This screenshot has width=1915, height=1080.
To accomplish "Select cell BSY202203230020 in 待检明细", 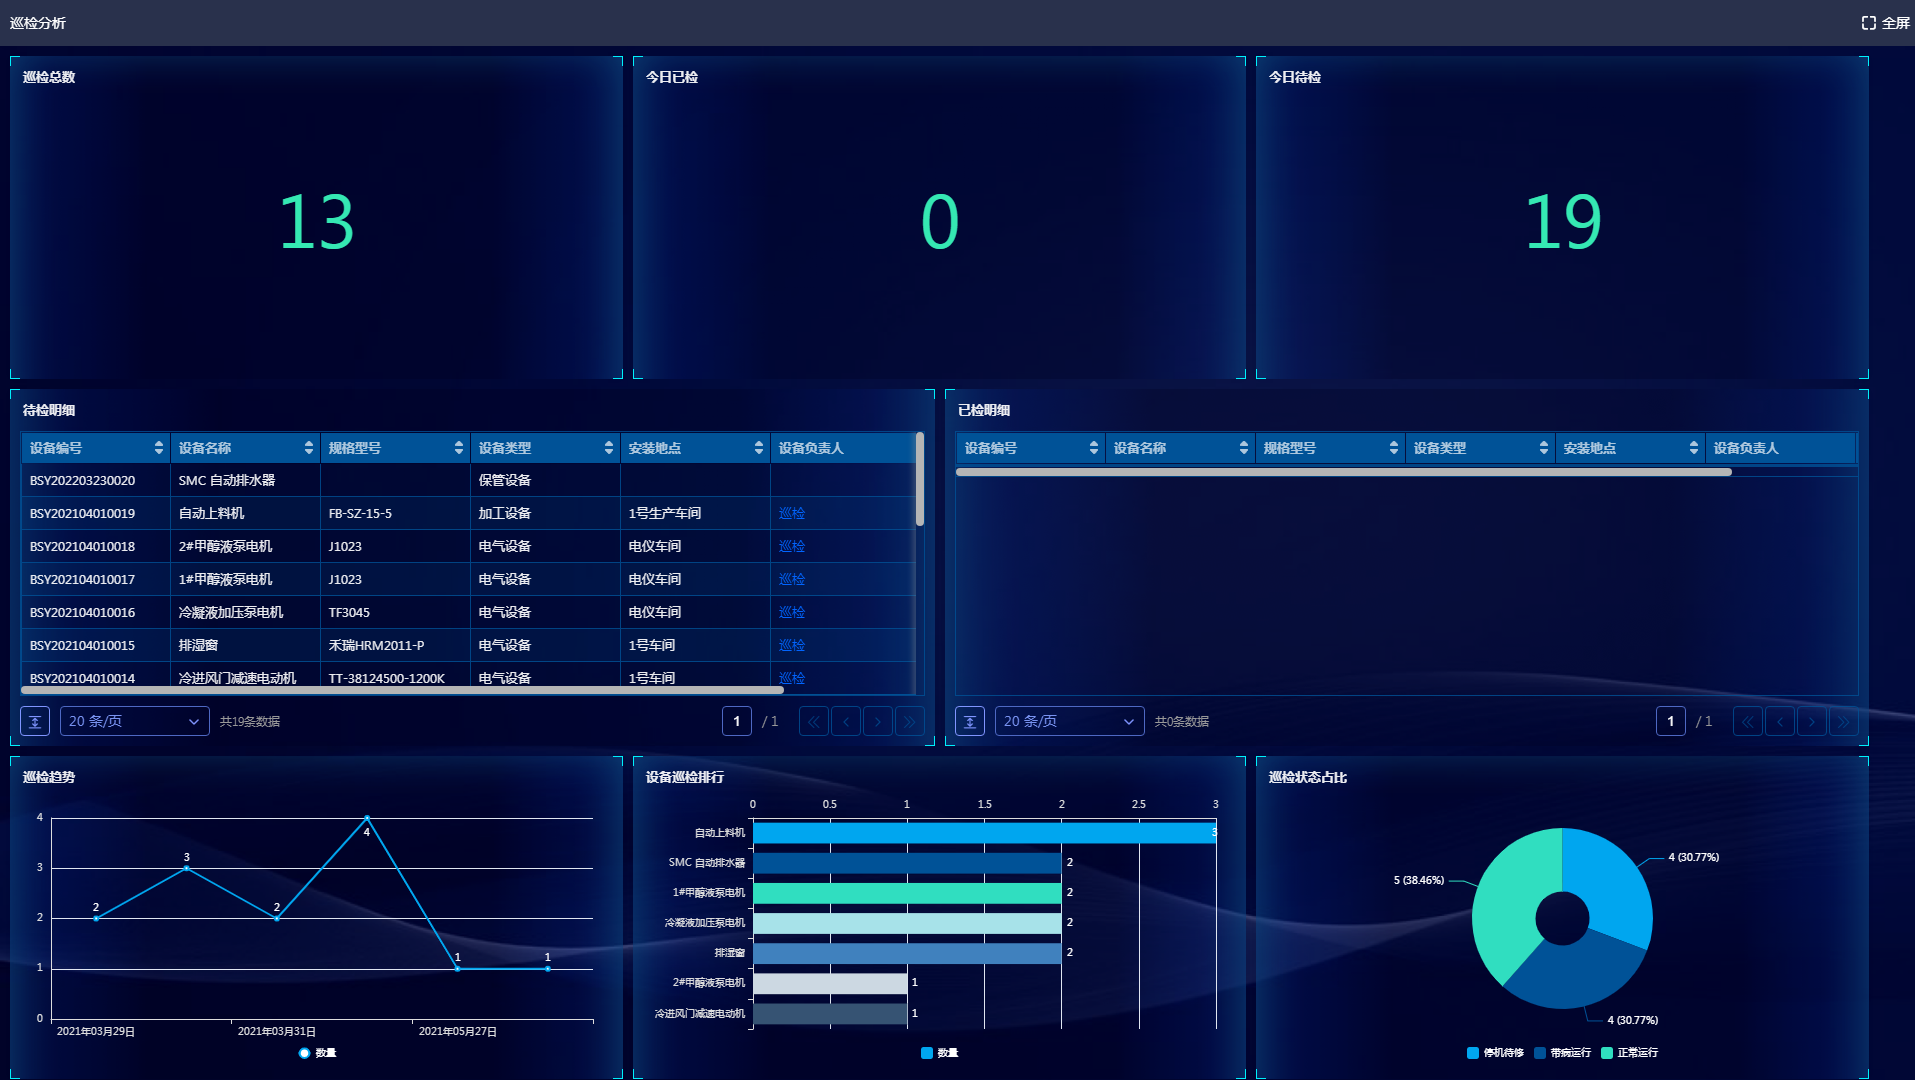I will [96, 481].
